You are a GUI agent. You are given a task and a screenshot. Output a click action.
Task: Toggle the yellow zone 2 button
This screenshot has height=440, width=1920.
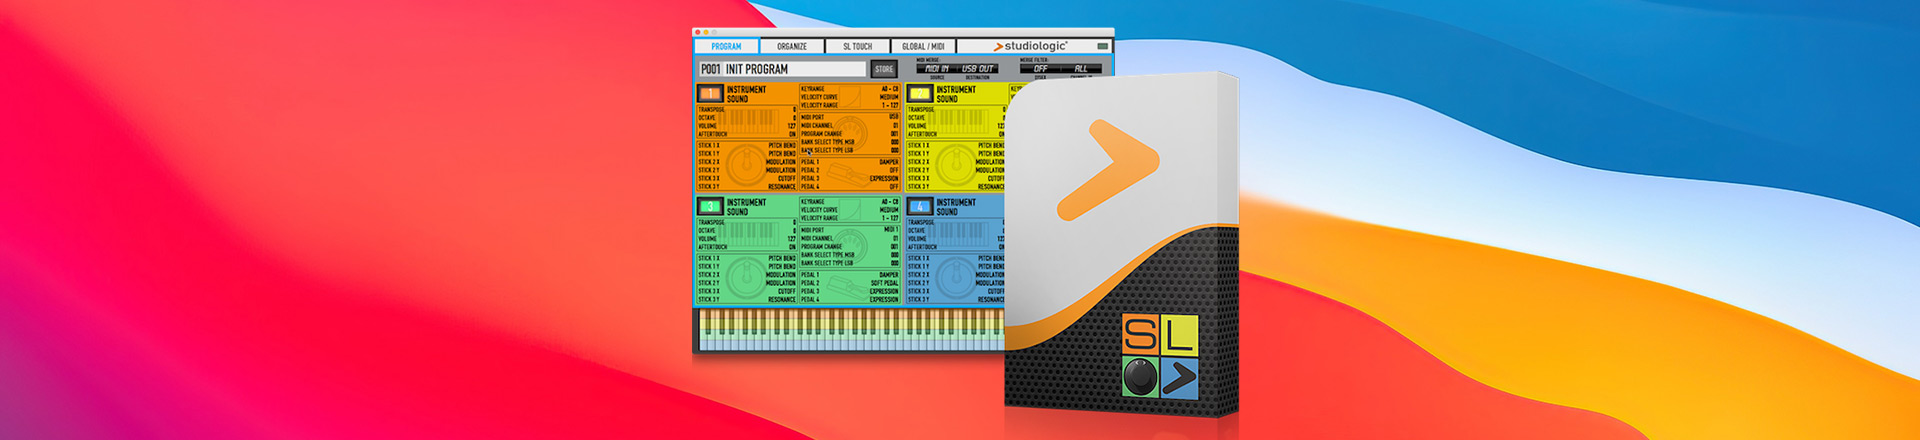[920, 93]
